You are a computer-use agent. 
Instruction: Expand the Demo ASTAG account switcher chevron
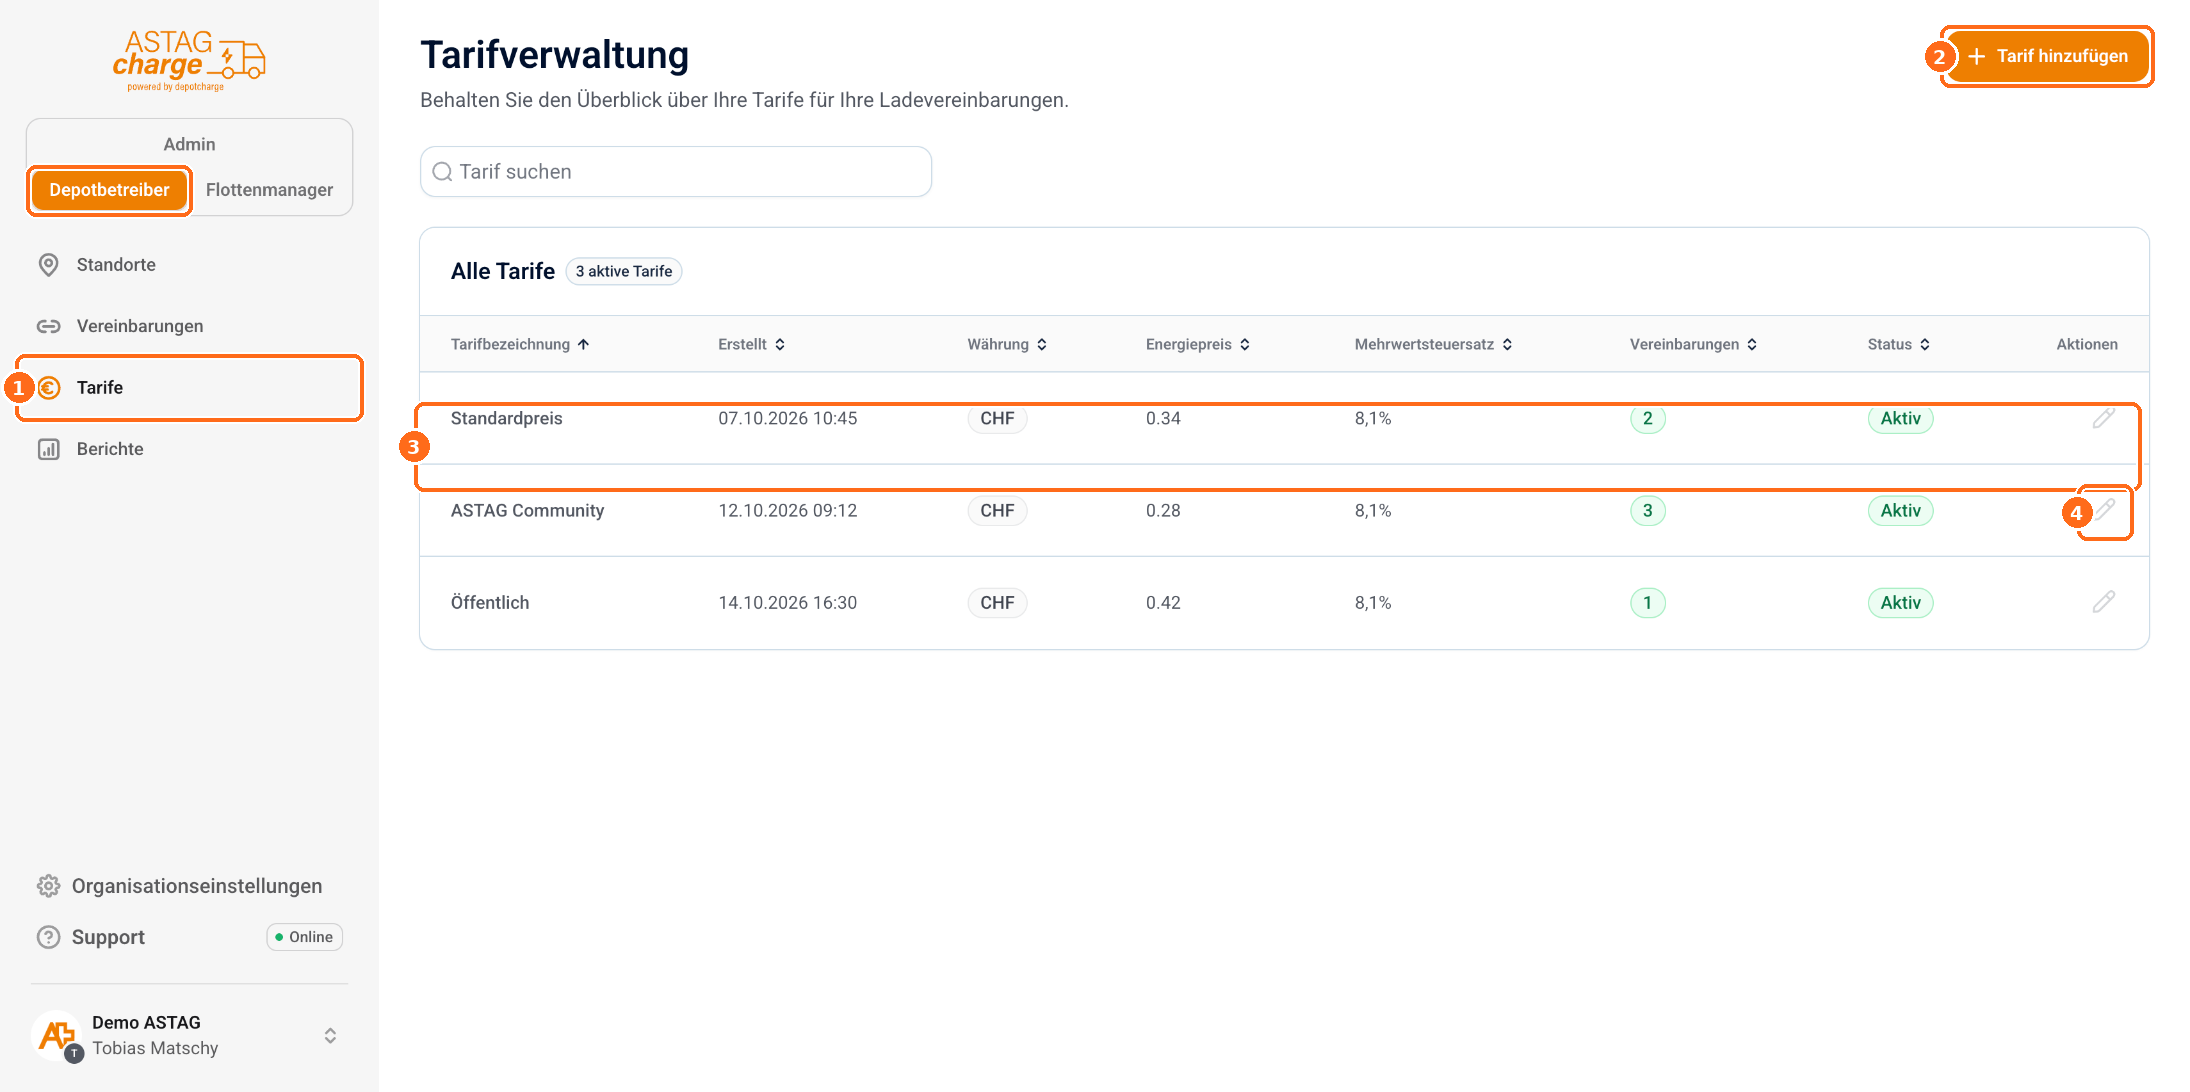pyautogui.click(x=330, y=1036)
